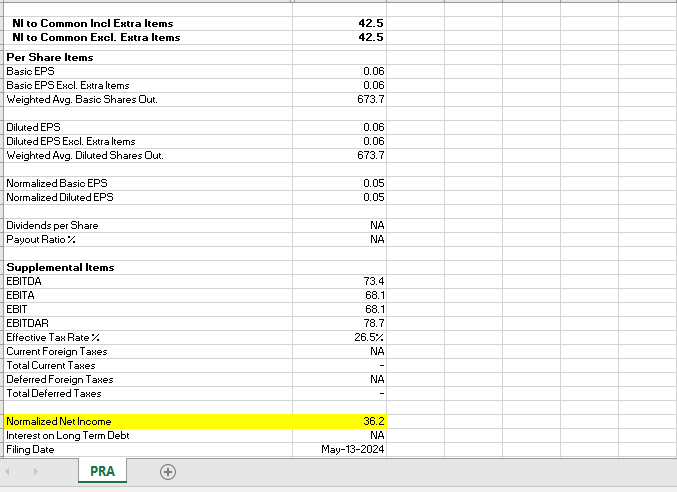Select the 'EBITDA' label cell
The height and width of the screenshot is (492, 677).
(148, 281)
